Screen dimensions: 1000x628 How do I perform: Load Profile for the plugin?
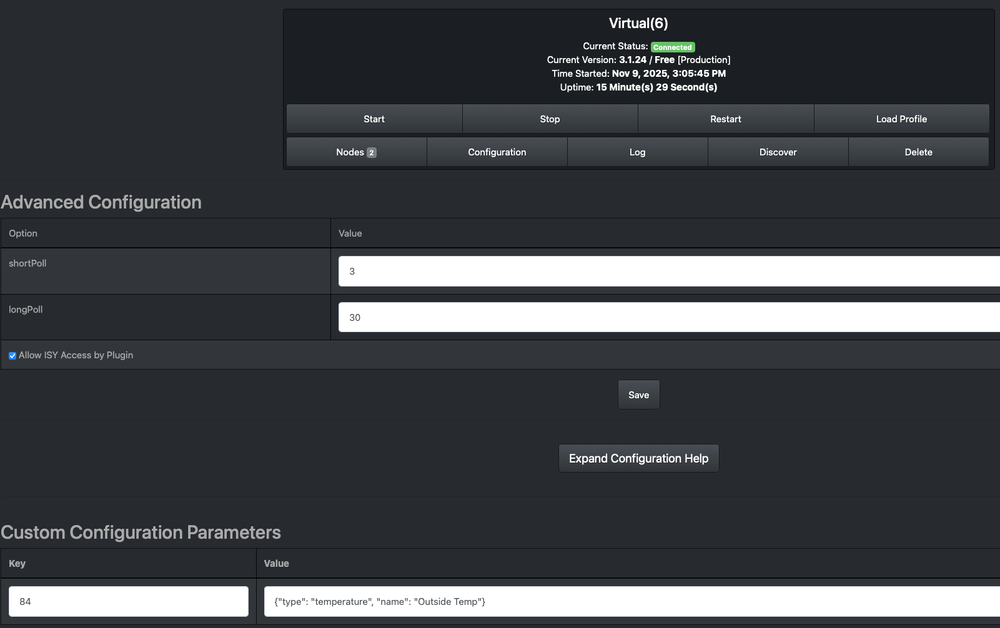click(900, 118)
